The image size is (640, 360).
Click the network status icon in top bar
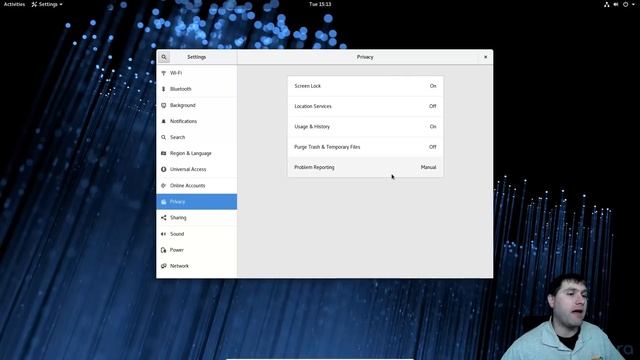click(607, 4)
